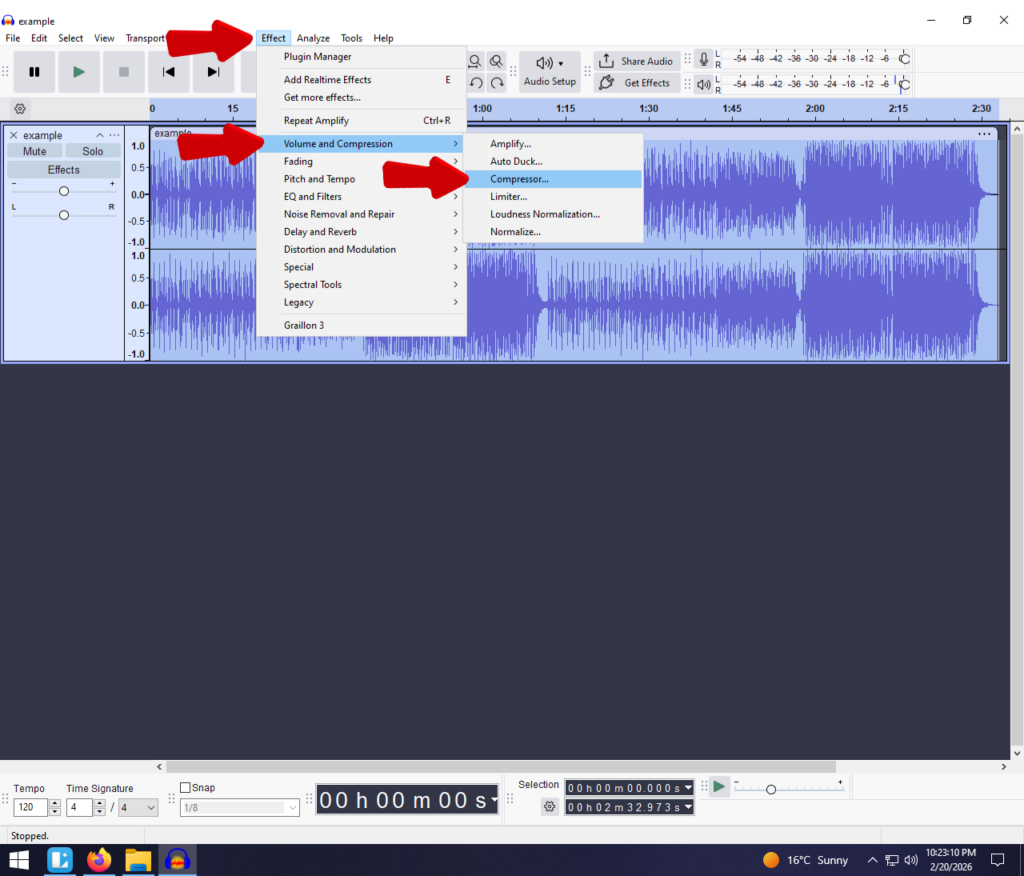Open time signature denominator dropdown
Image resolution: width=1024 pixels, height=876 pixels.
(x=139, y=807)
